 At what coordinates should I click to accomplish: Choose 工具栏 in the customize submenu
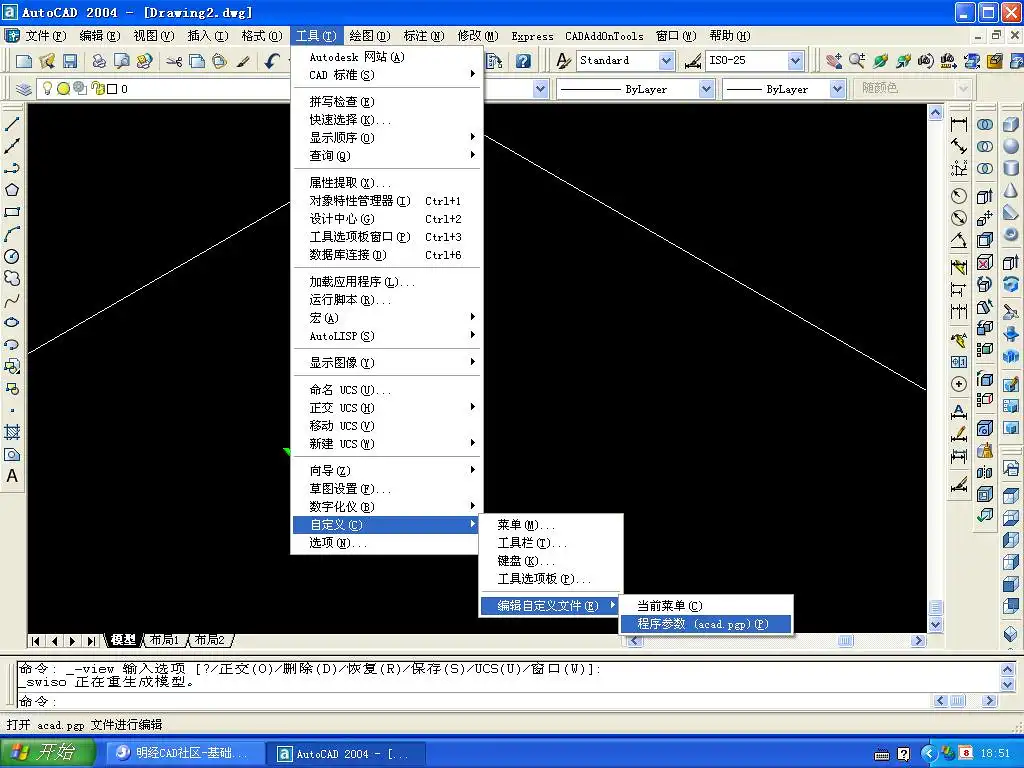pos(551,543)
